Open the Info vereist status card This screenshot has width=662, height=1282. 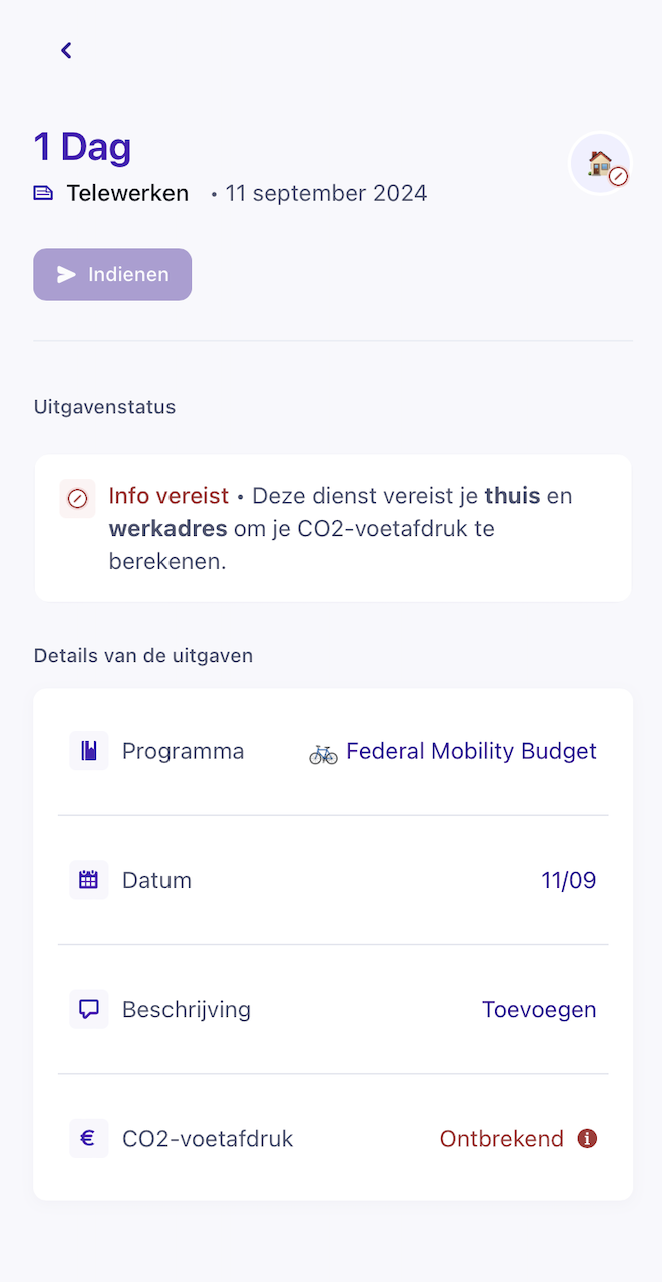pos(333,528)
